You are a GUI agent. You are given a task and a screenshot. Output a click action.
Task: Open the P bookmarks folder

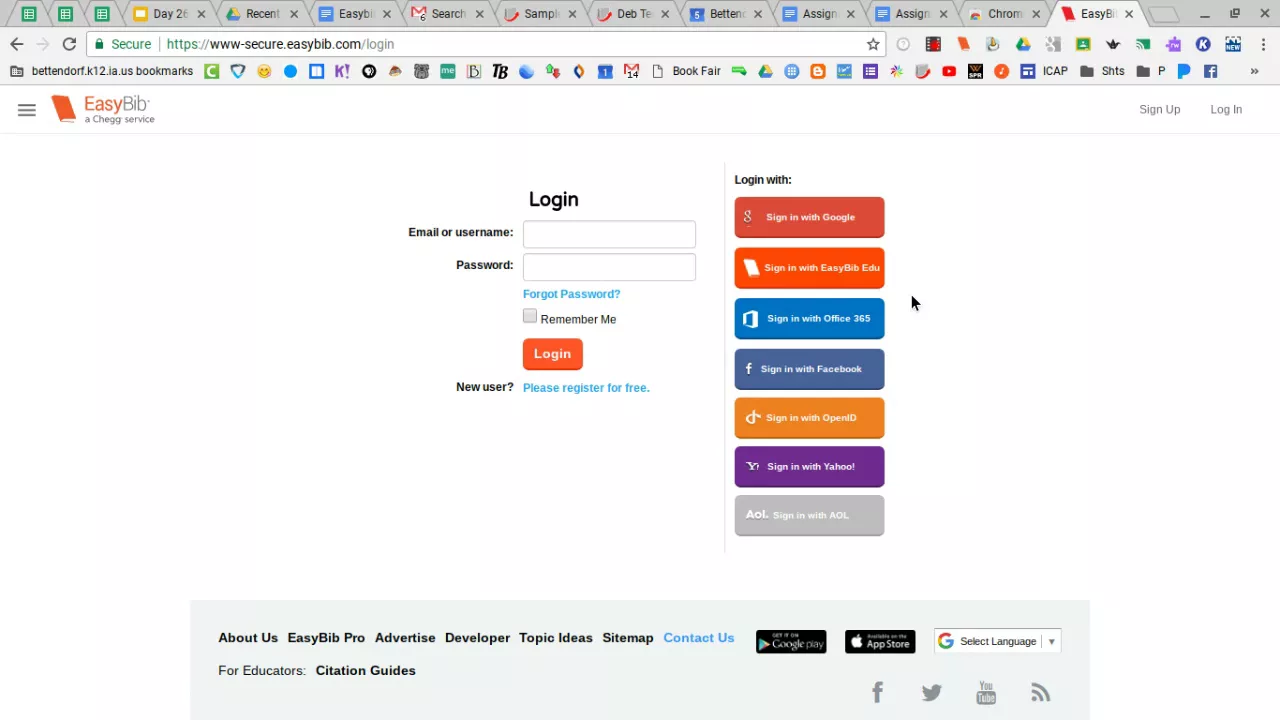pyautogui.click(x=1151, y=71)
